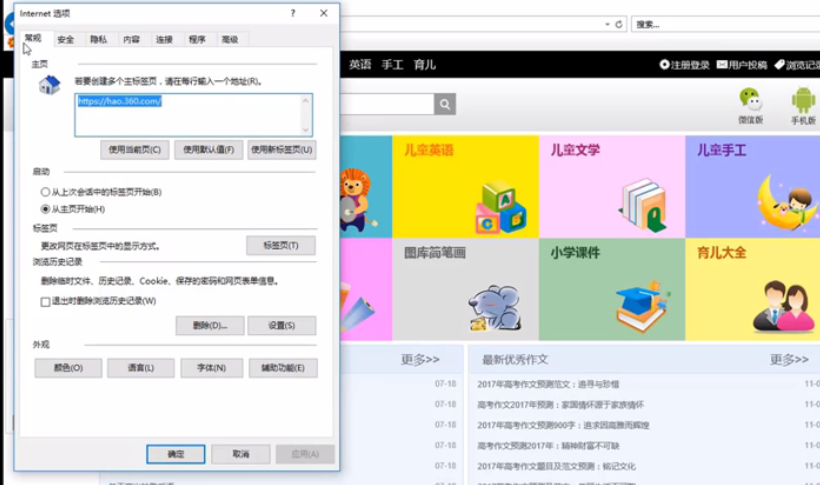The height and width of the screenshot is (485, 820).
Task: Click the lion cartoon icon
Action: tap(356, 200)
